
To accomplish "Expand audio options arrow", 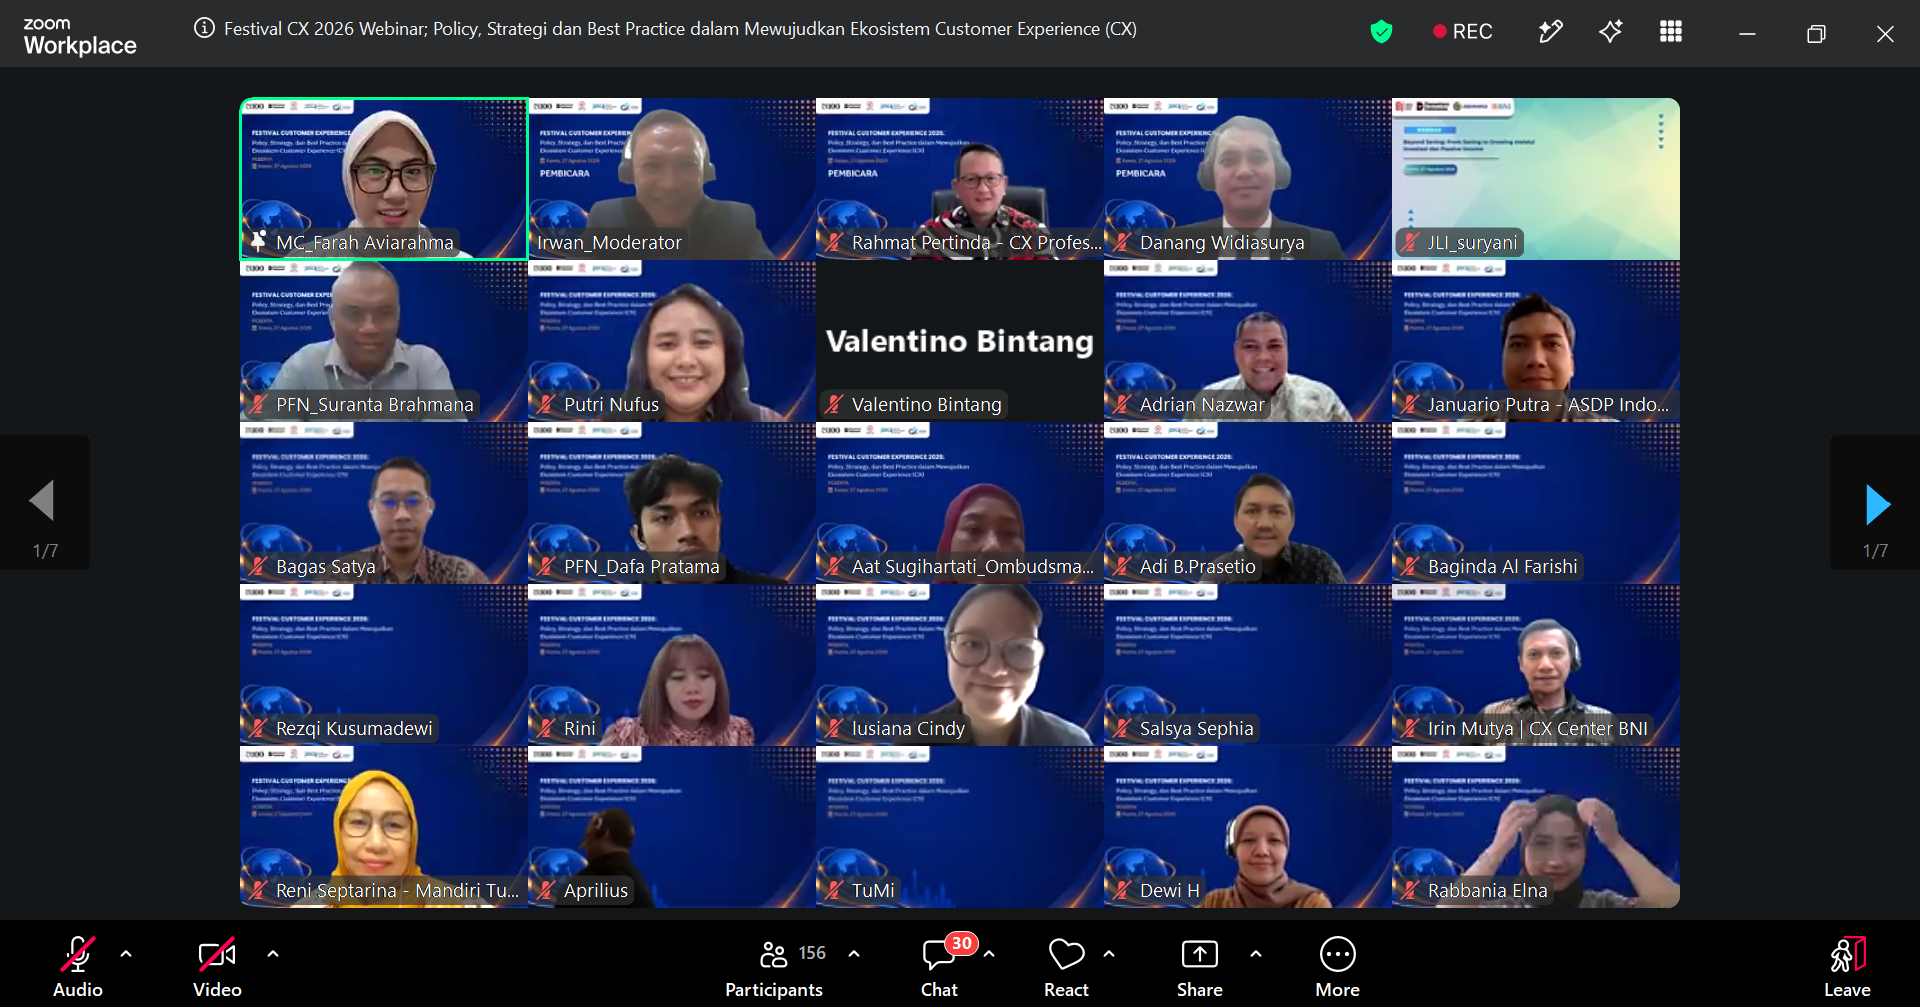I will 126,954.
